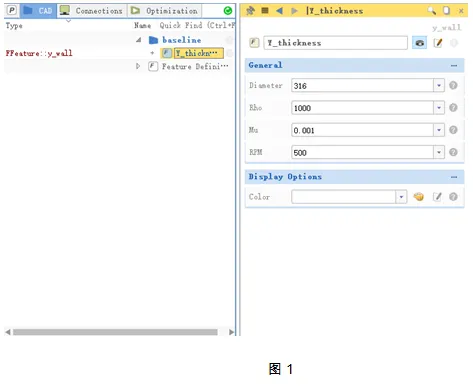
Task: Open the RPM dropdown arrow
Action: 439,152
